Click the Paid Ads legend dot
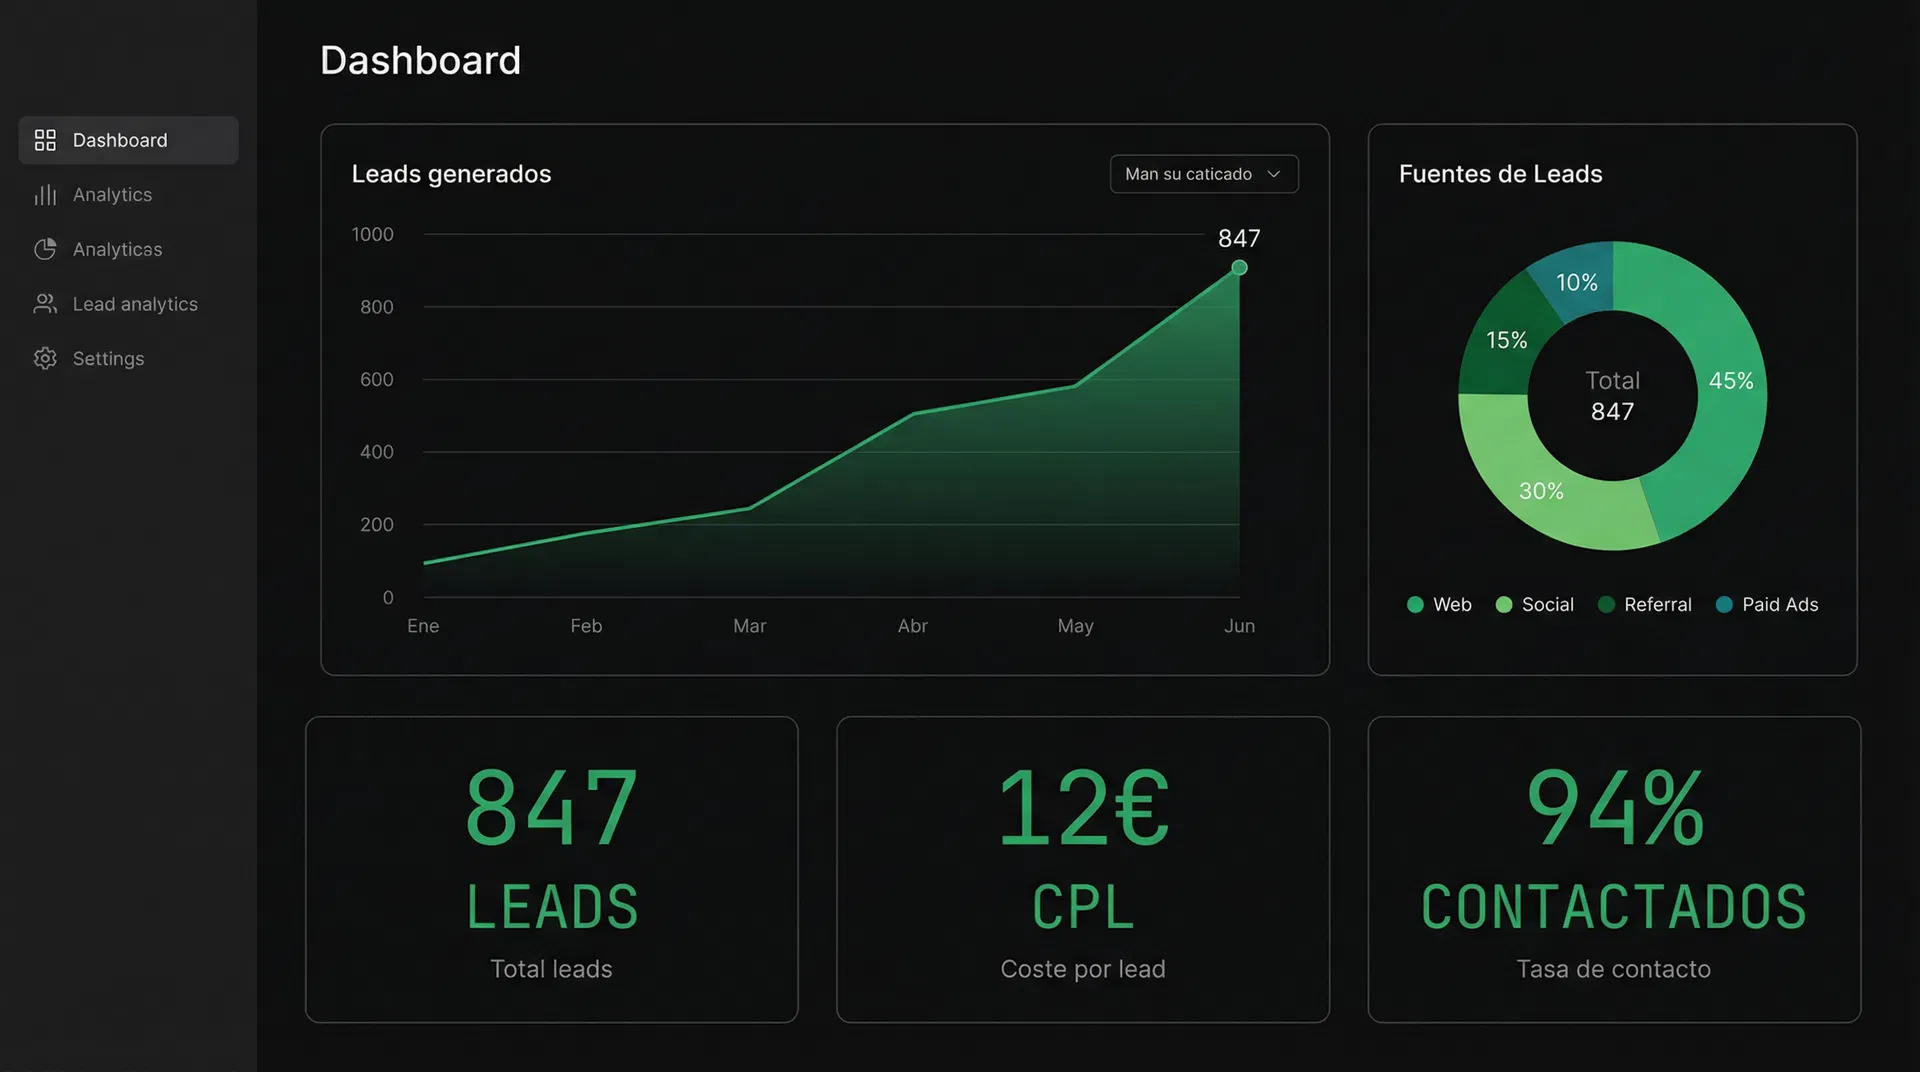This screenshot has height=1072, width=1920. point(1723,604)
